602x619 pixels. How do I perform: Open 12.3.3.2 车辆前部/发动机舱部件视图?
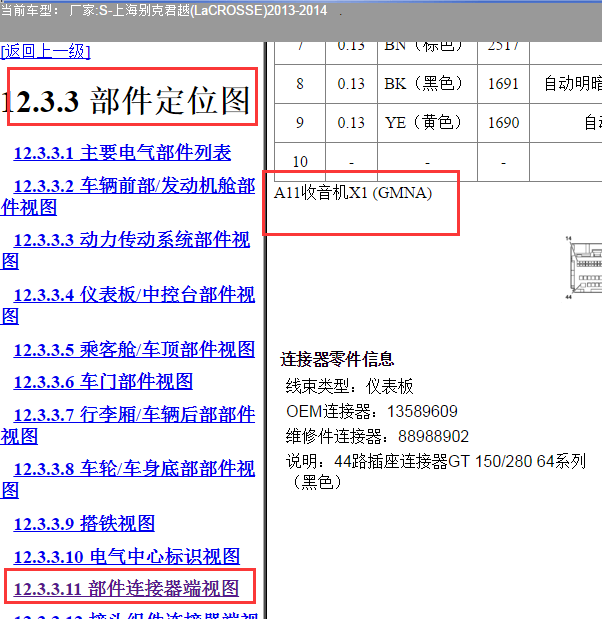(128, 197)
